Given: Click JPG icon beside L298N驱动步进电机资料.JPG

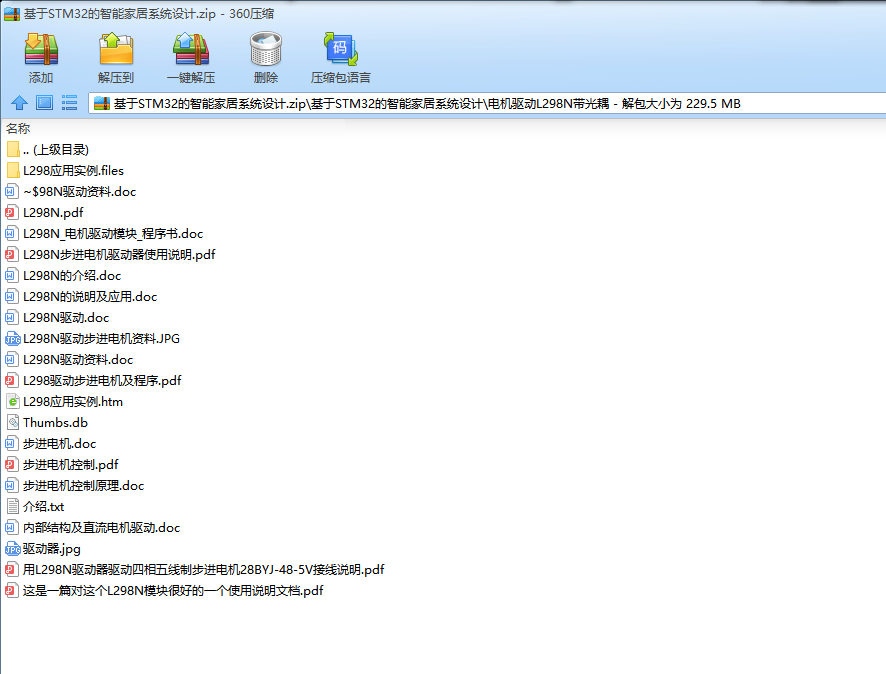Looking at the screenshot, I should [12, 338].
